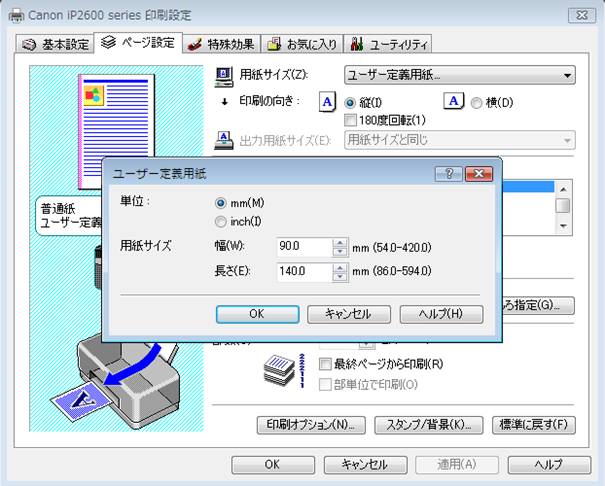Screen dimensions: 605x486
Task: Click the 出力用紙サイズ printer icon
Action: (224, 140)
